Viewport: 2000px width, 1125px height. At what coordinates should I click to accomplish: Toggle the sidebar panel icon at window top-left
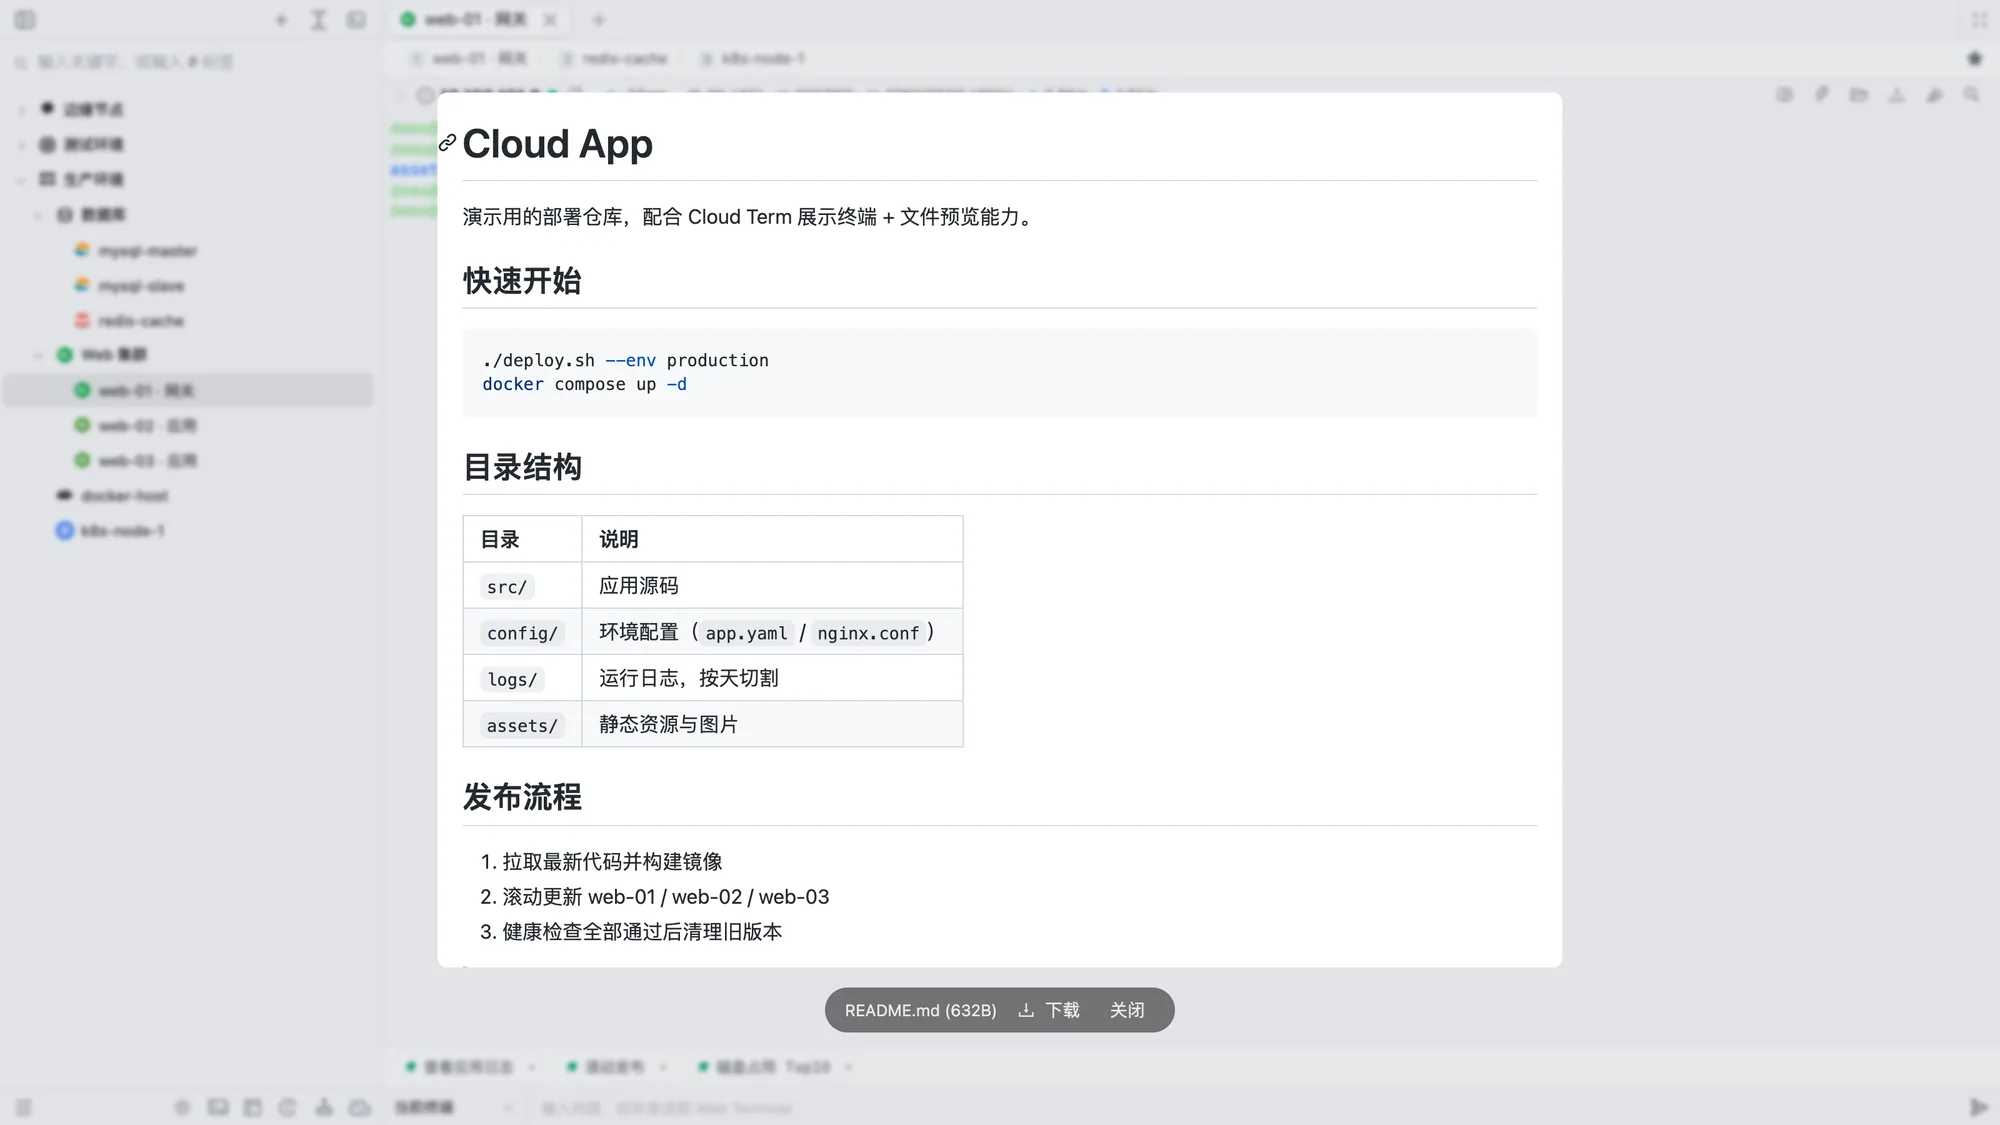pos(25,19)
